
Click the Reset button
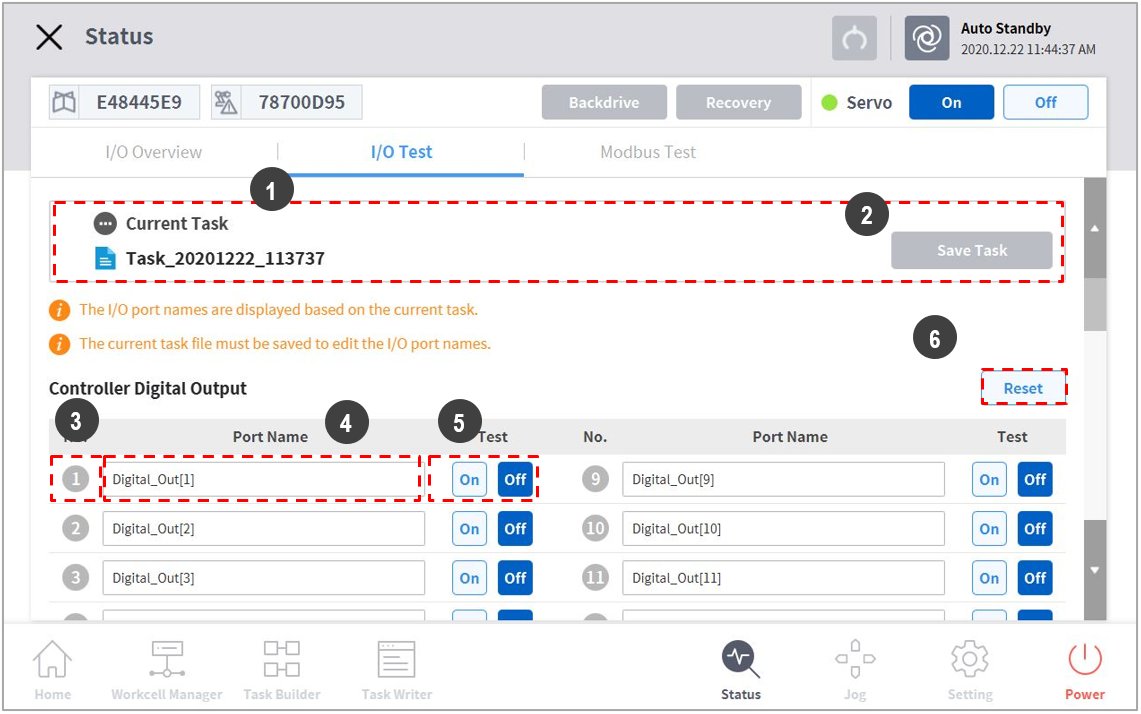coord(1023,388)
